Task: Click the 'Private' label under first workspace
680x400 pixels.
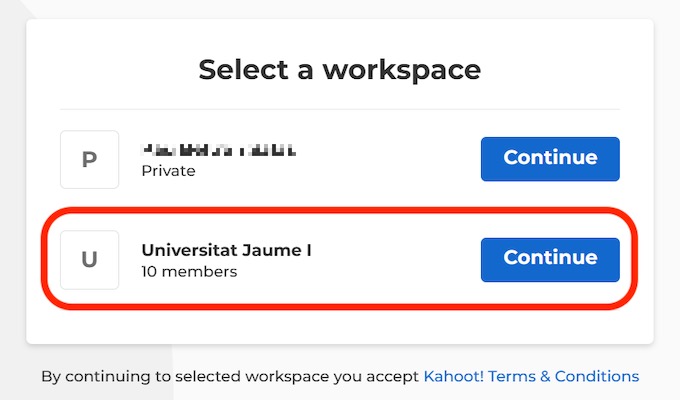Action: click(168, 171)
